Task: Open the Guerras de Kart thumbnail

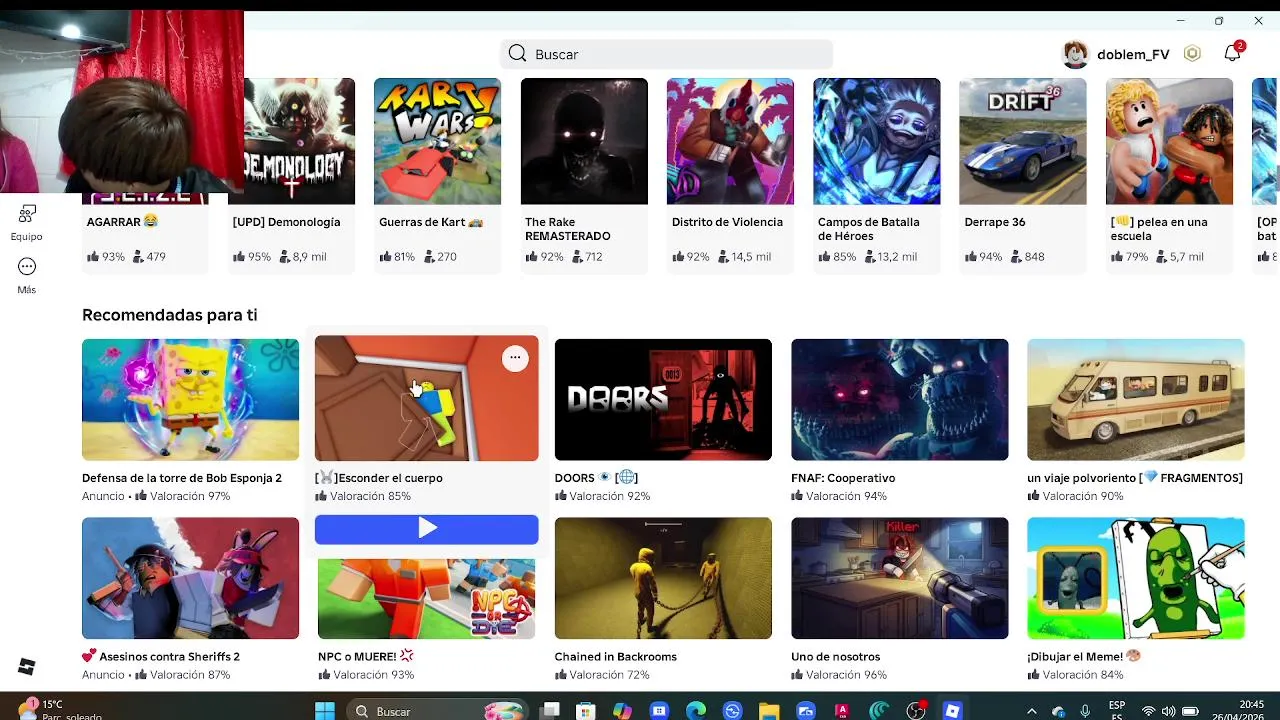Action: (x=437, y=141)
